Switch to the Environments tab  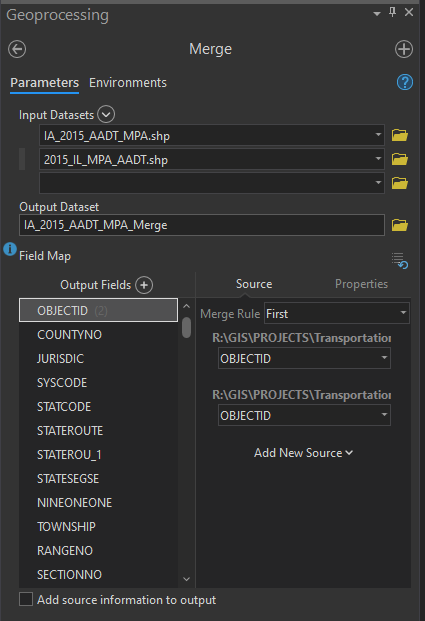128,83
